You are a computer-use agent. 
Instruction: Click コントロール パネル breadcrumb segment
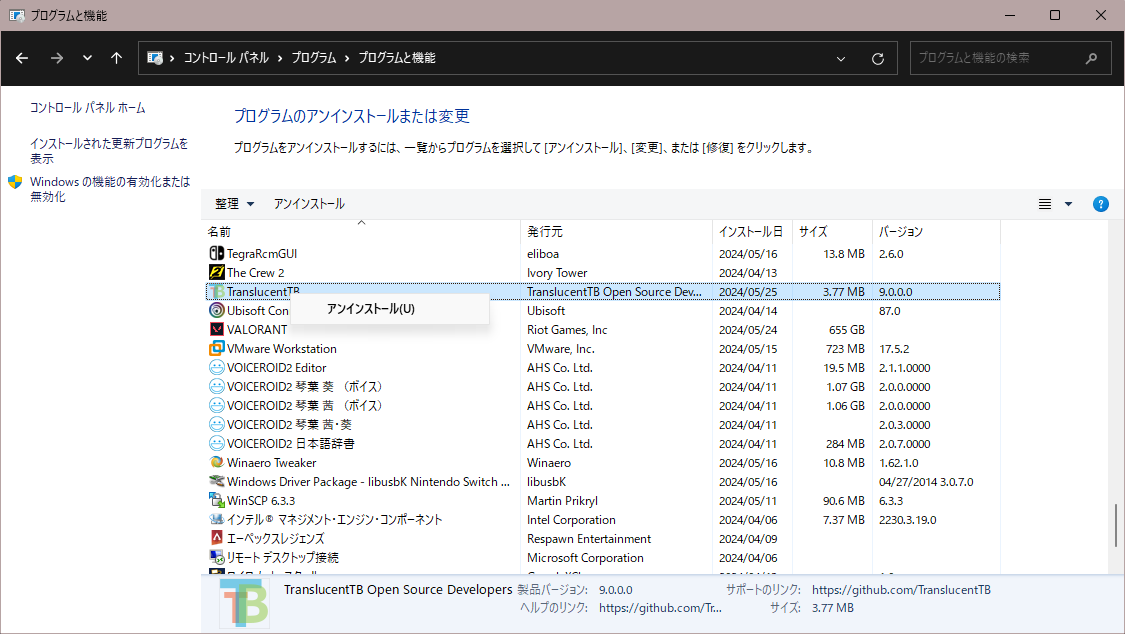tap(226, 58)
